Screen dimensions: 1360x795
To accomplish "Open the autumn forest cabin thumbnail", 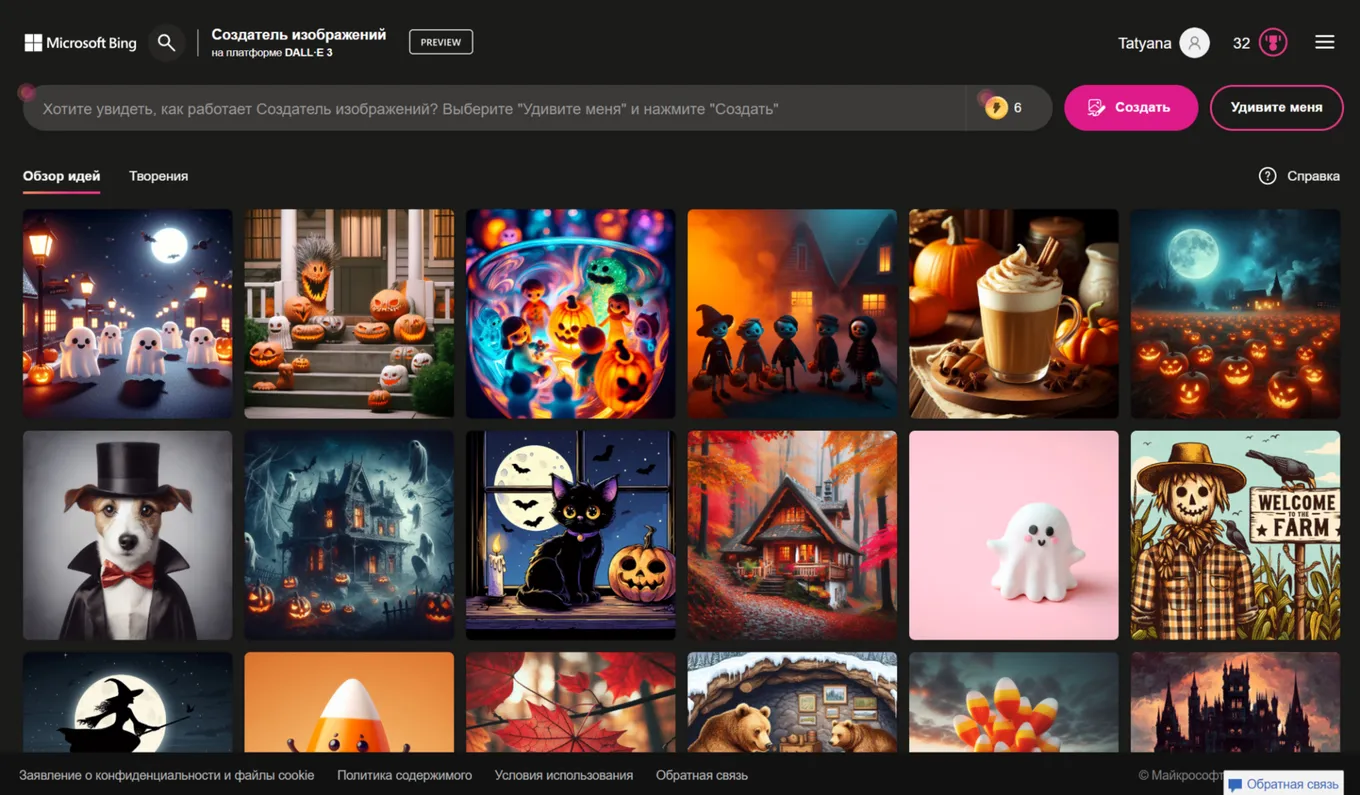I will click(792, 535).
